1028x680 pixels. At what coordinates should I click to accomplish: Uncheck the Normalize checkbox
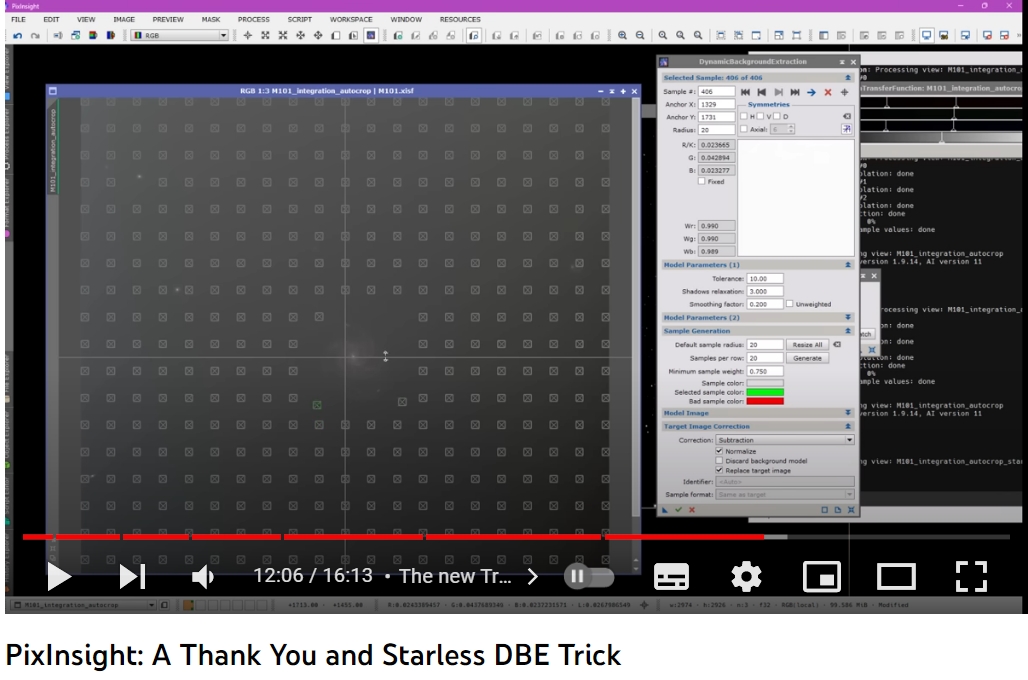coord(719,451)
